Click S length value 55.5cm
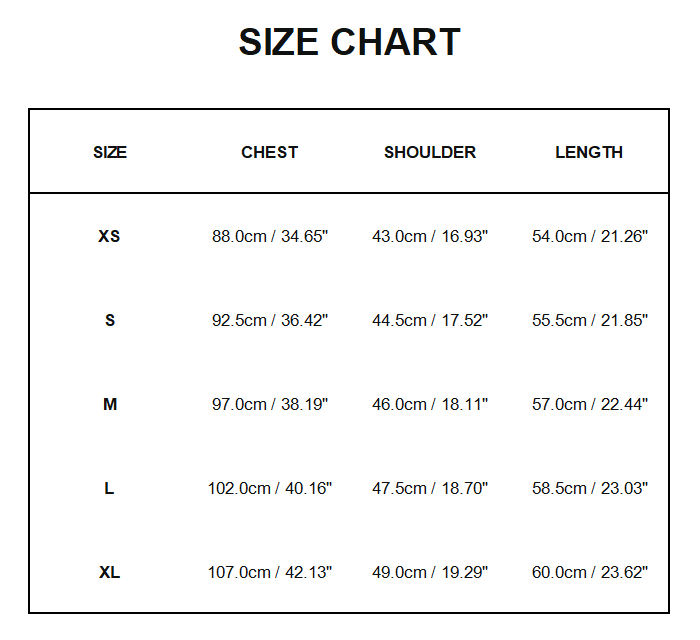The height and width of the screenshot is (640, 700). pos(590,321)
